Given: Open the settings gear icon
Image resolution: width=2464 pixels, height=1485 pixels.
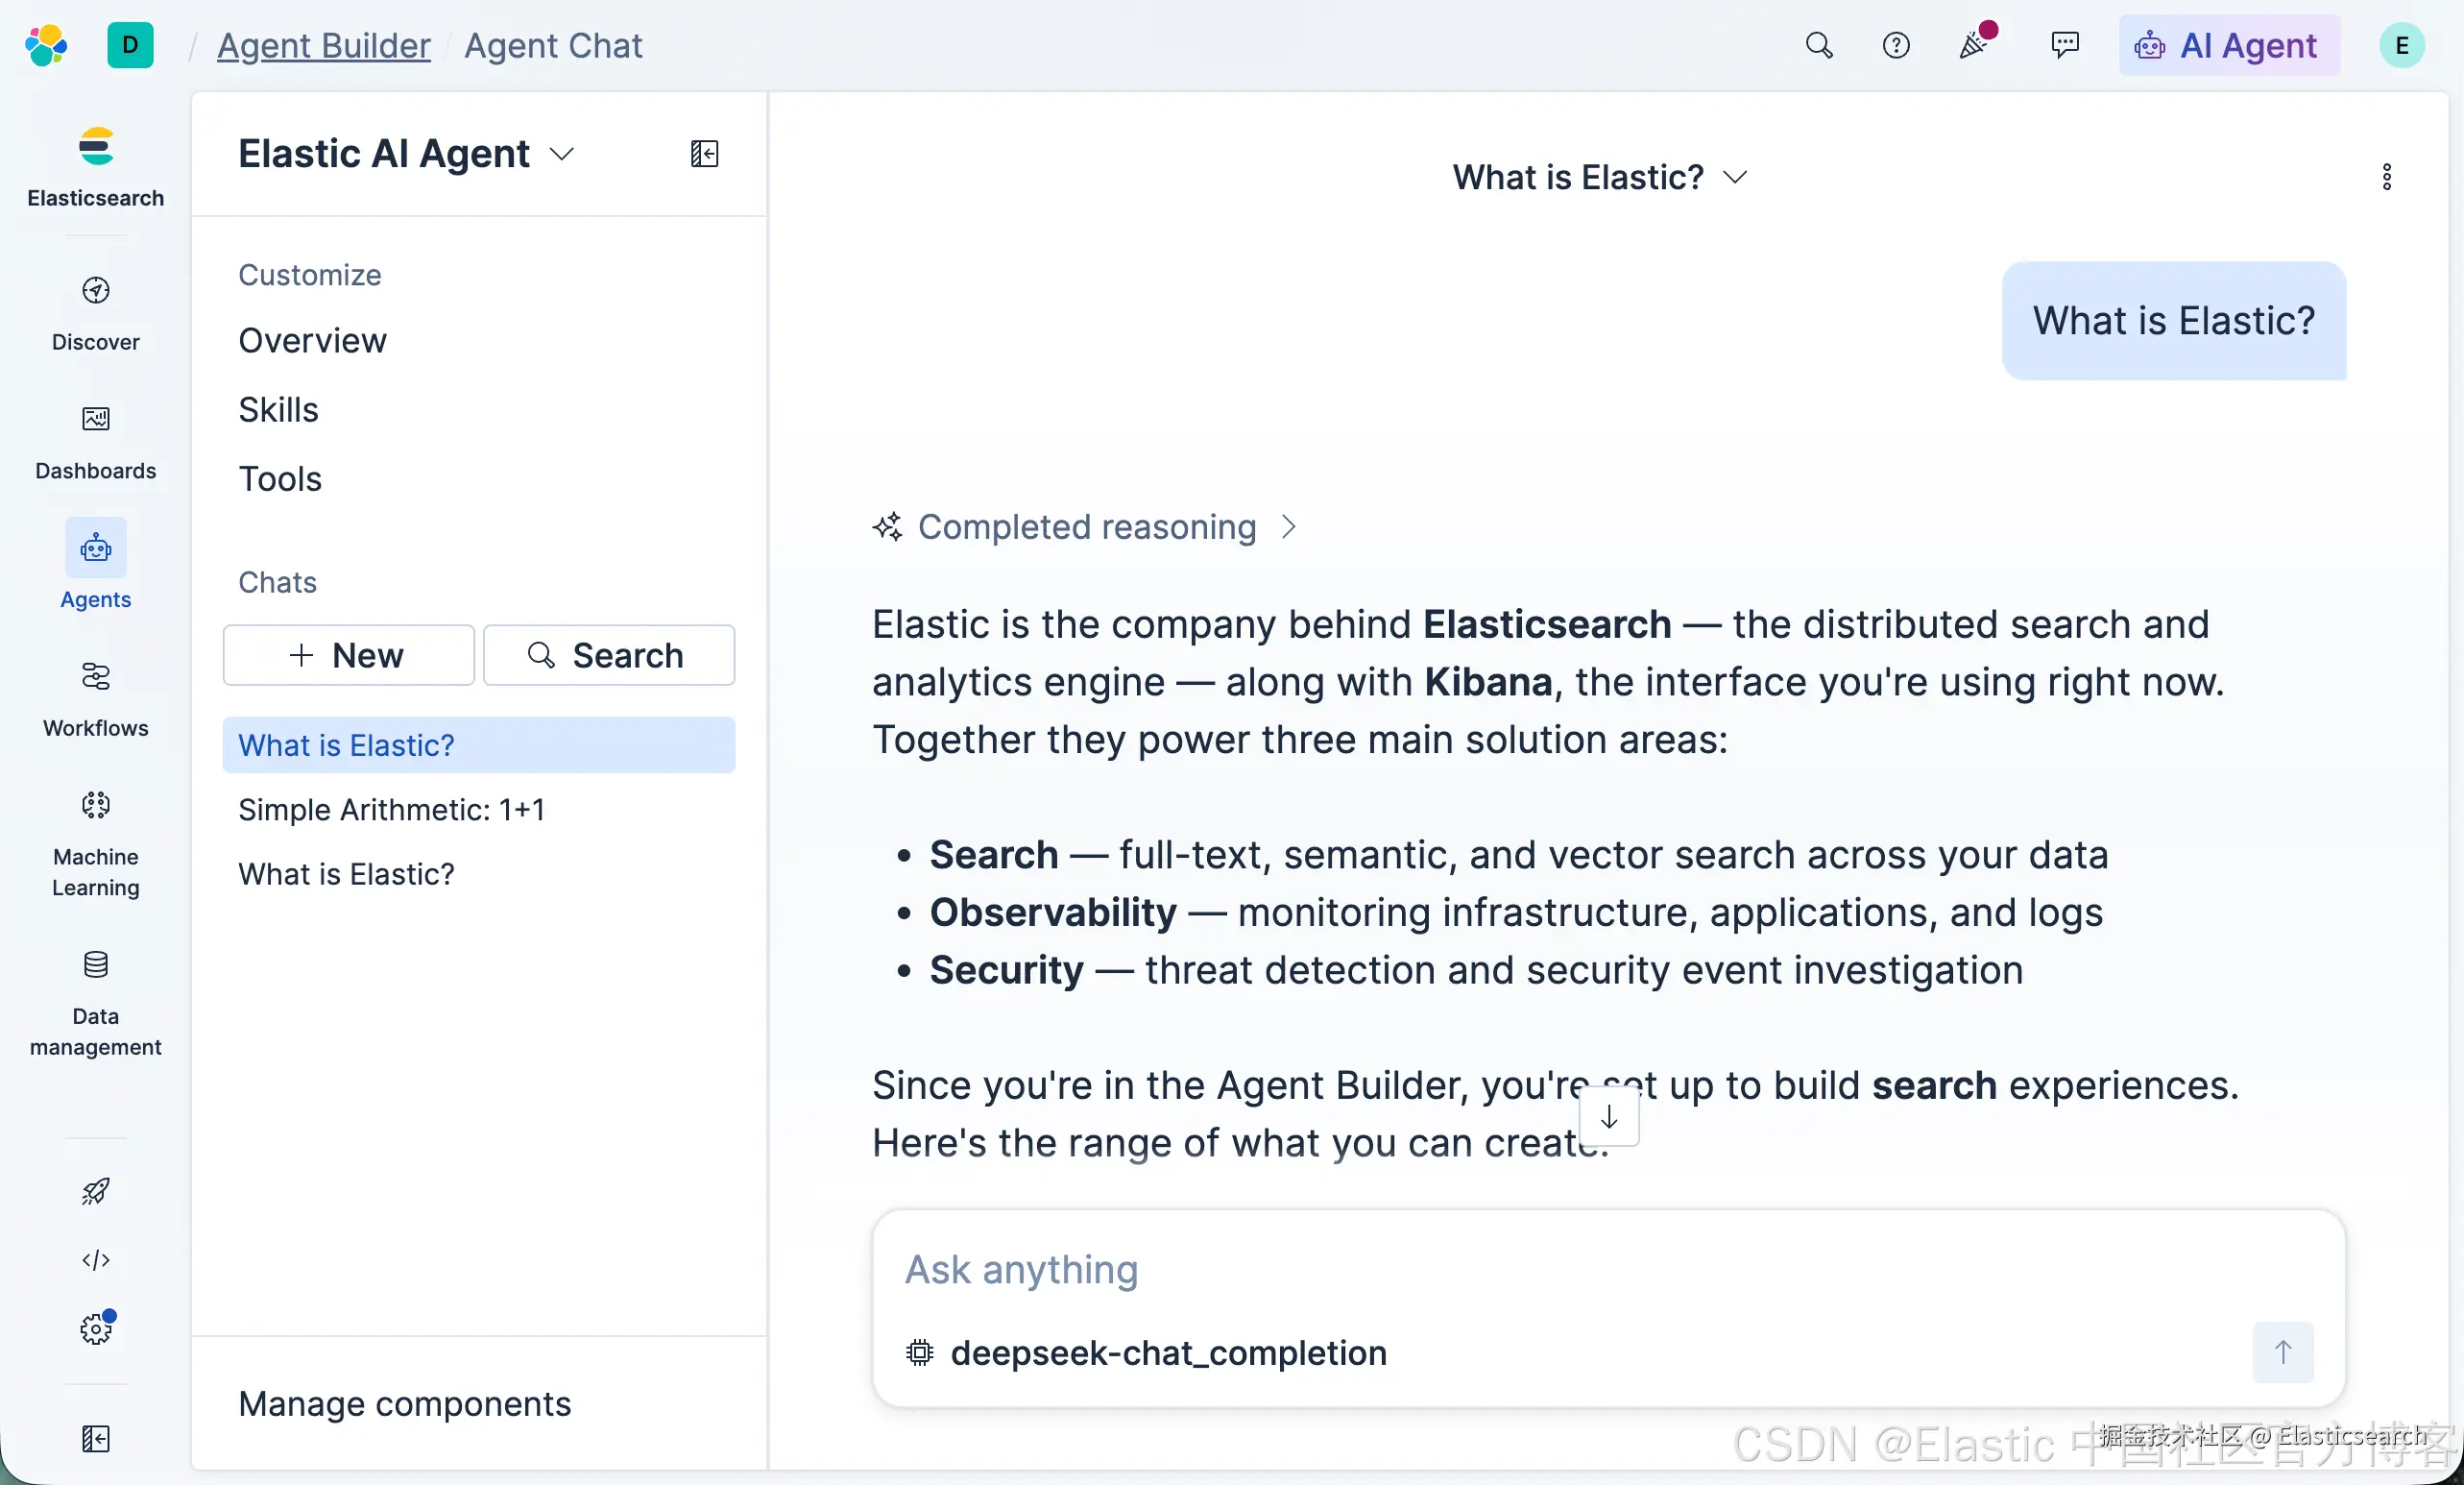Looking at the screenshot, I should [96, 1328].
